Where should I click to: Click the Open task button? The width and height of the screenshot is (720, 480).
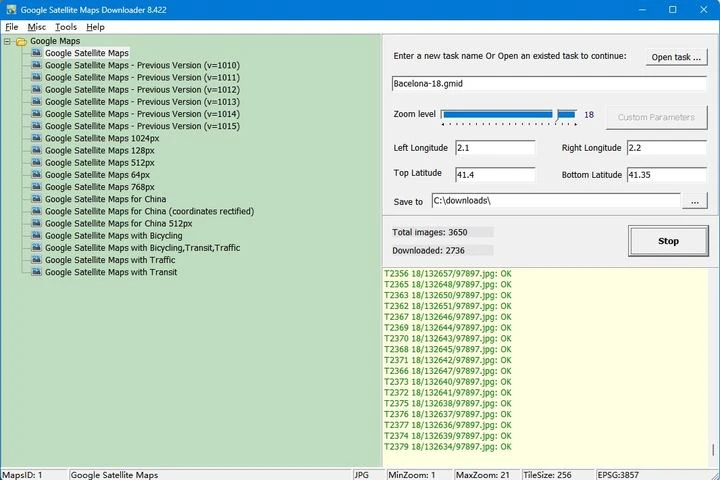click(x=676, y=57)
